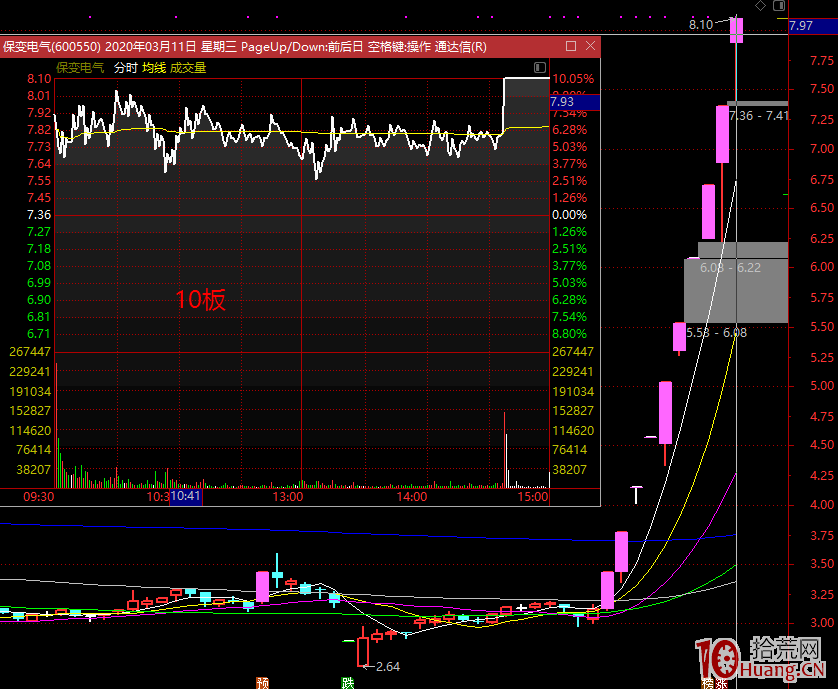Select the 均线 average line label
The height and width of the screenshot is (689, 838).
tap(154, 68)
